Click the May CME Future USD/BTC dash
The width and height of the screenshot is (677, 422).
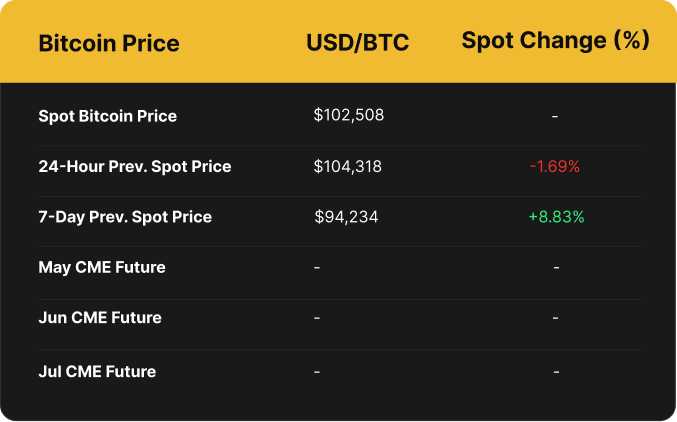317,268
